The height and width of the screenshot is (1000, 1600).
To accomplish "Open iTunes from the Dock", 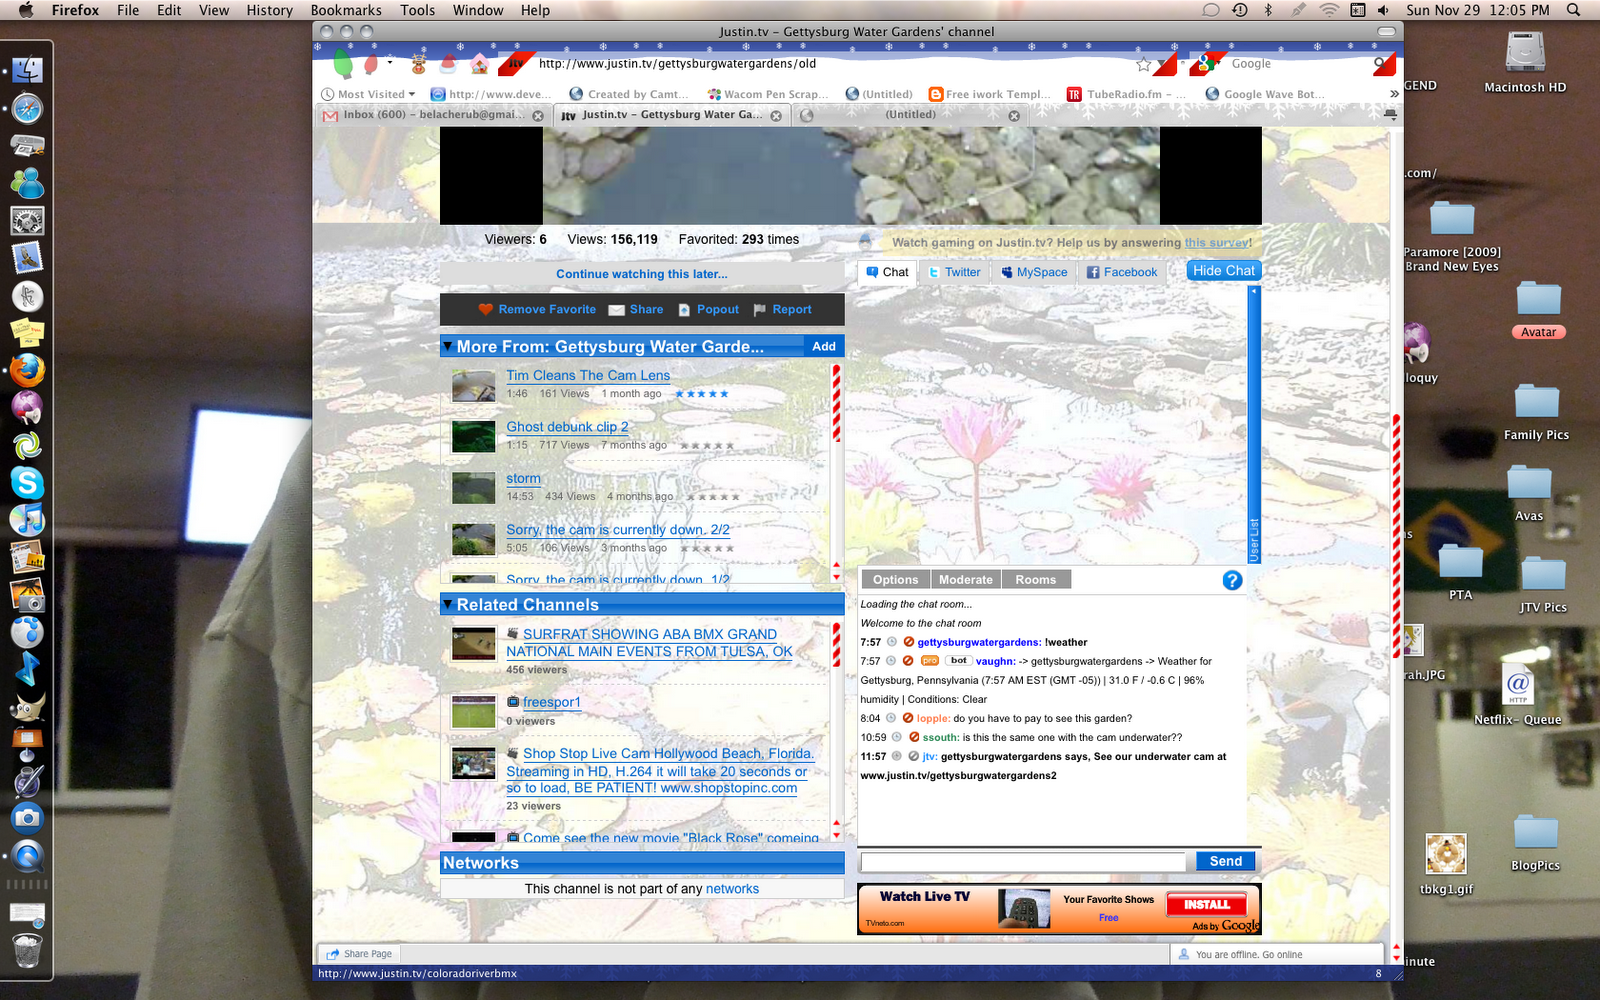I will [27, 520].
